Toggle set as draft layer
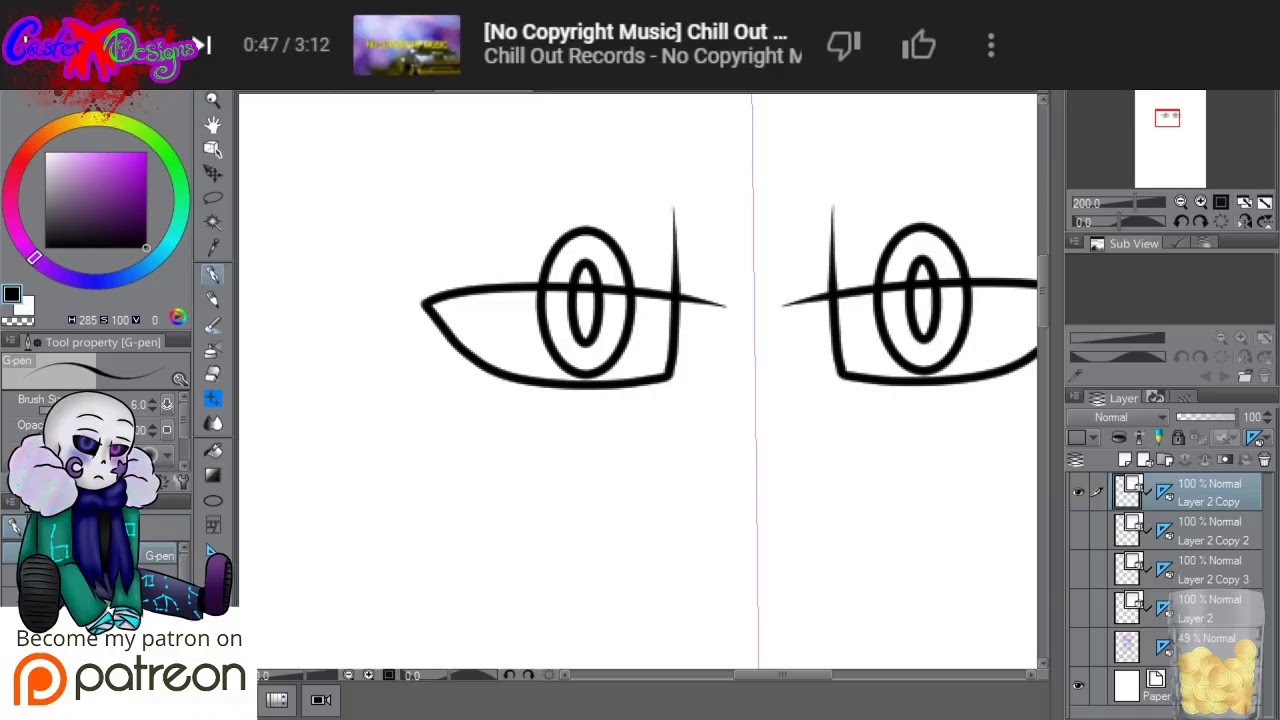Screen dimensions: 1280x720 click(1159, 438)
